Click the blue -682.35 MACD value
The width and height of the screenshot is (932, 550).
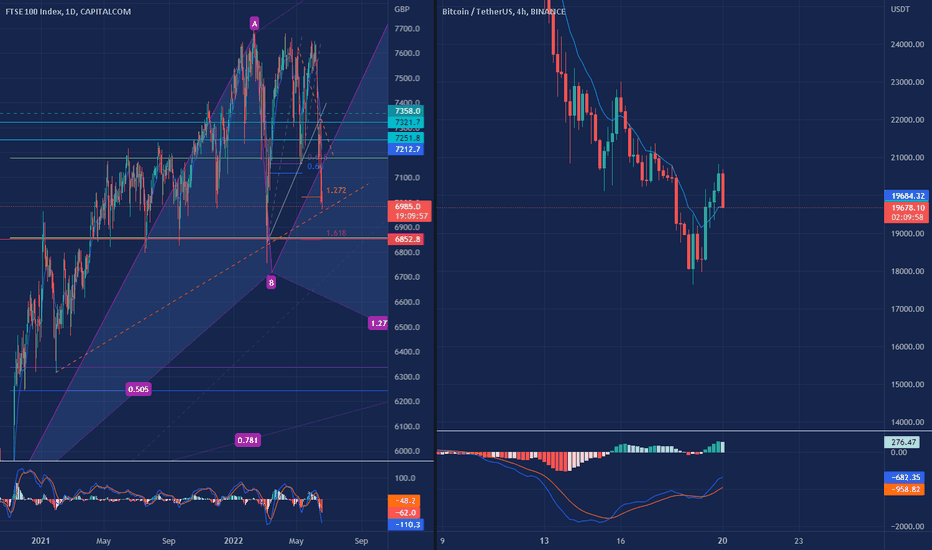pyautogui.click(x=905, y=477)
